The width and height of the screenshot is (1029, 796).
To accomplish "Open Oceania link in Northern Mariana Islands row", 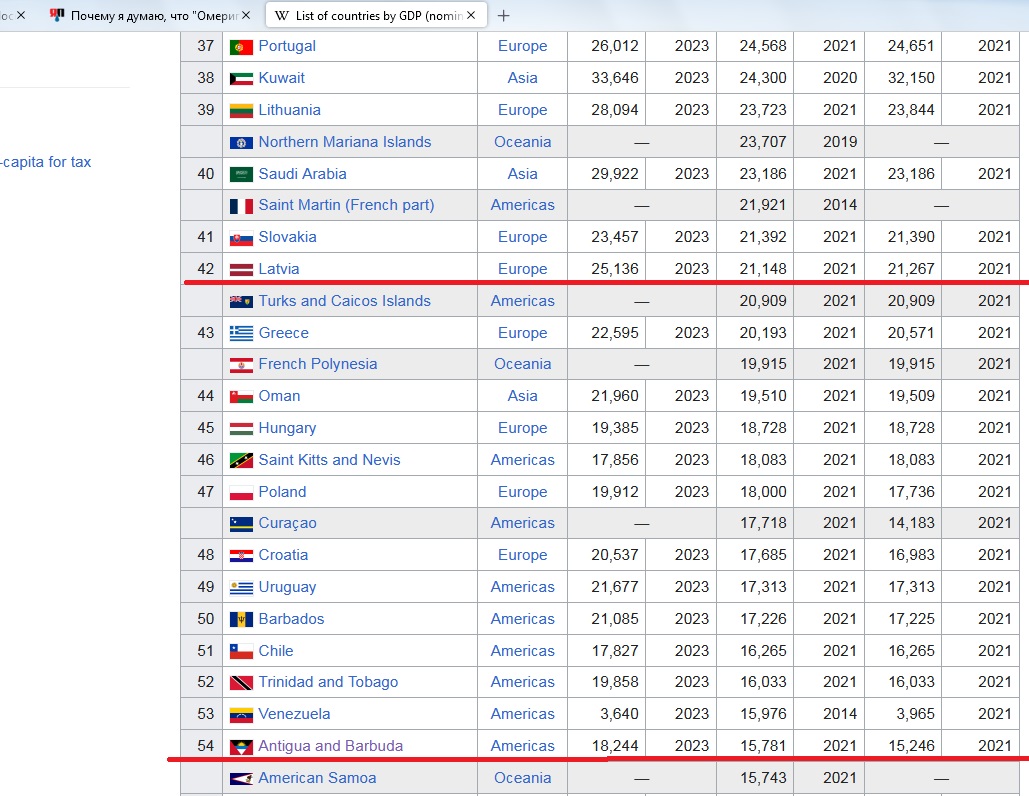I will pyautogui.click(x=522, y=142).
